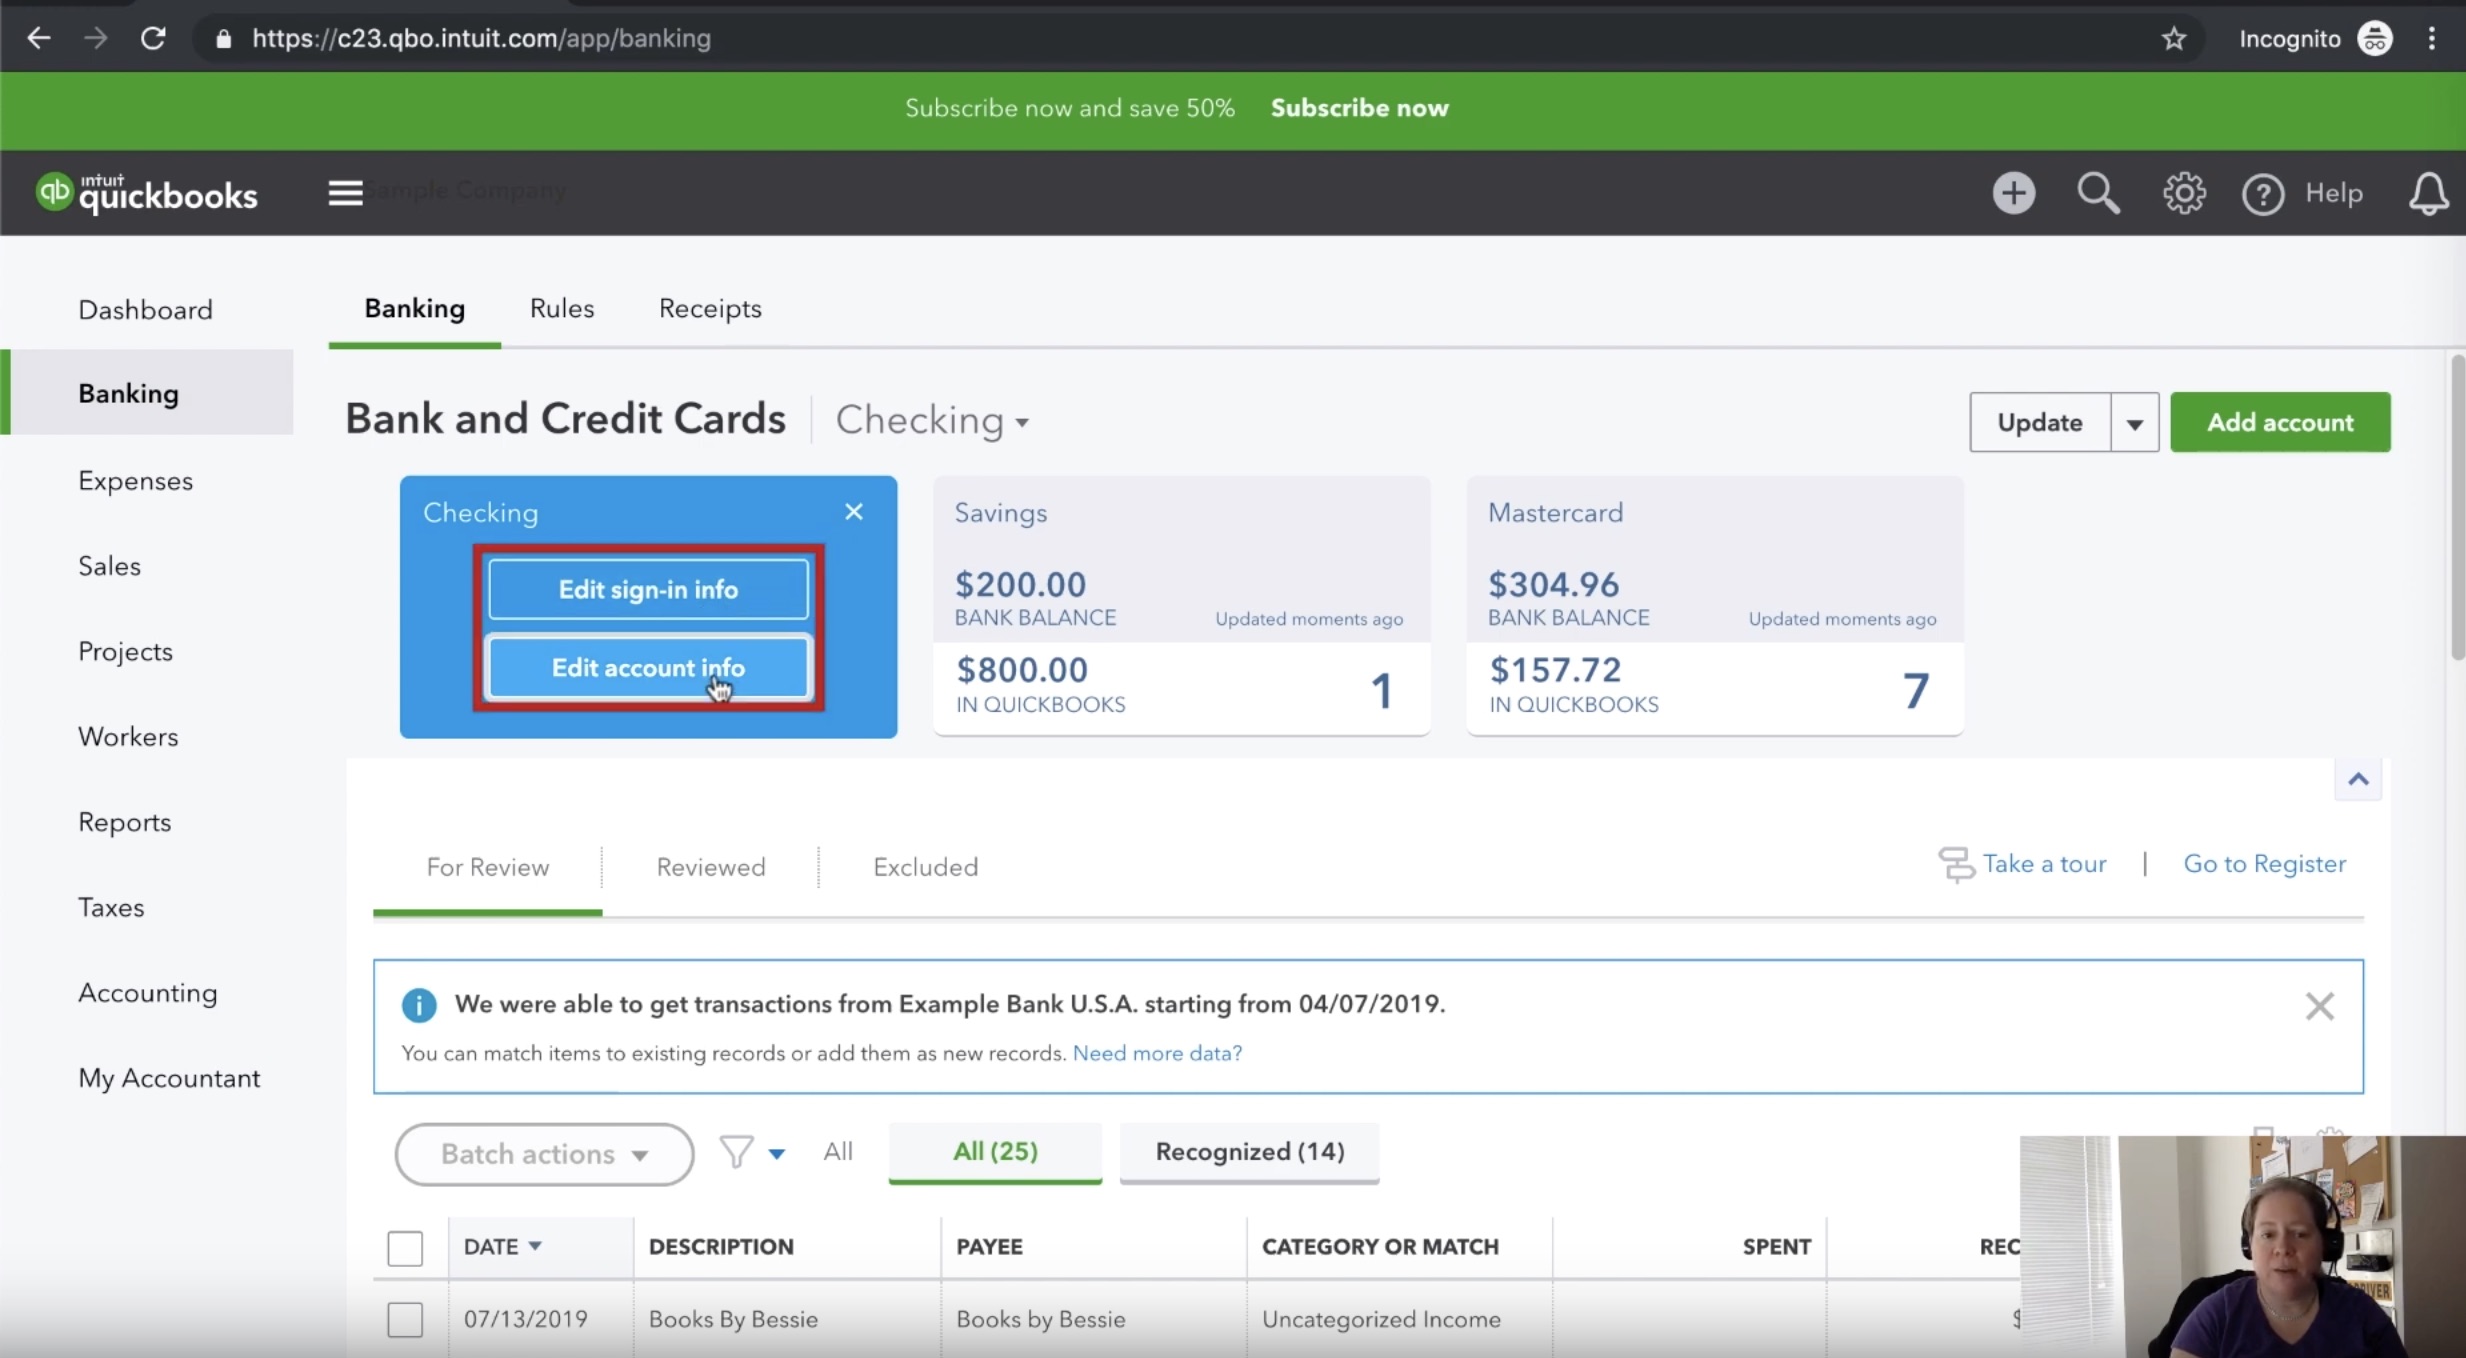
Task: Expand the Update button dropdown arrow
Action: click(2135, 423)
